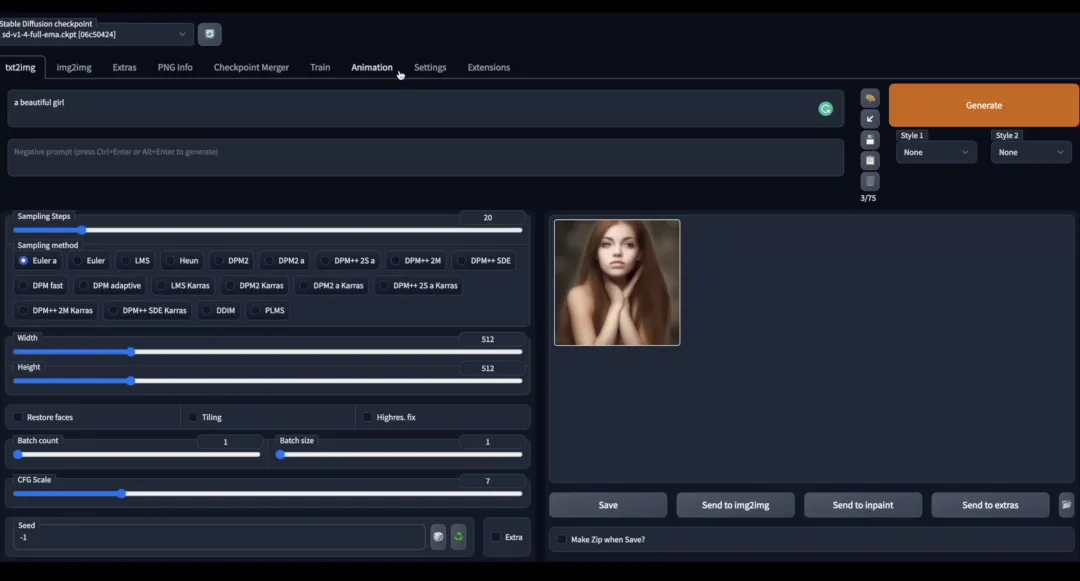Click the palette icon for random artist
The image size is (1080, 581).
870,98
